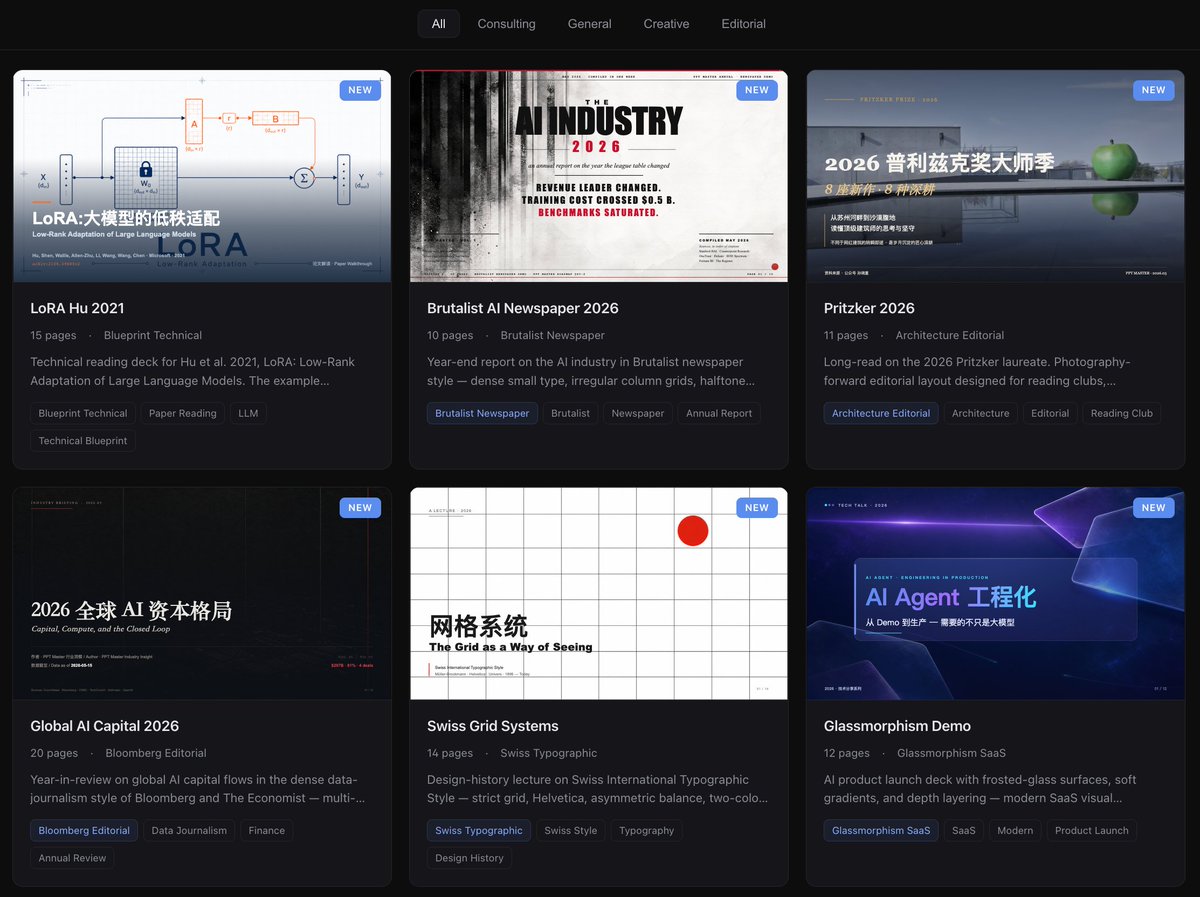Click NEW badge on Glassmorphism card
1200x897 pixels.
[x=1154, y=508]
